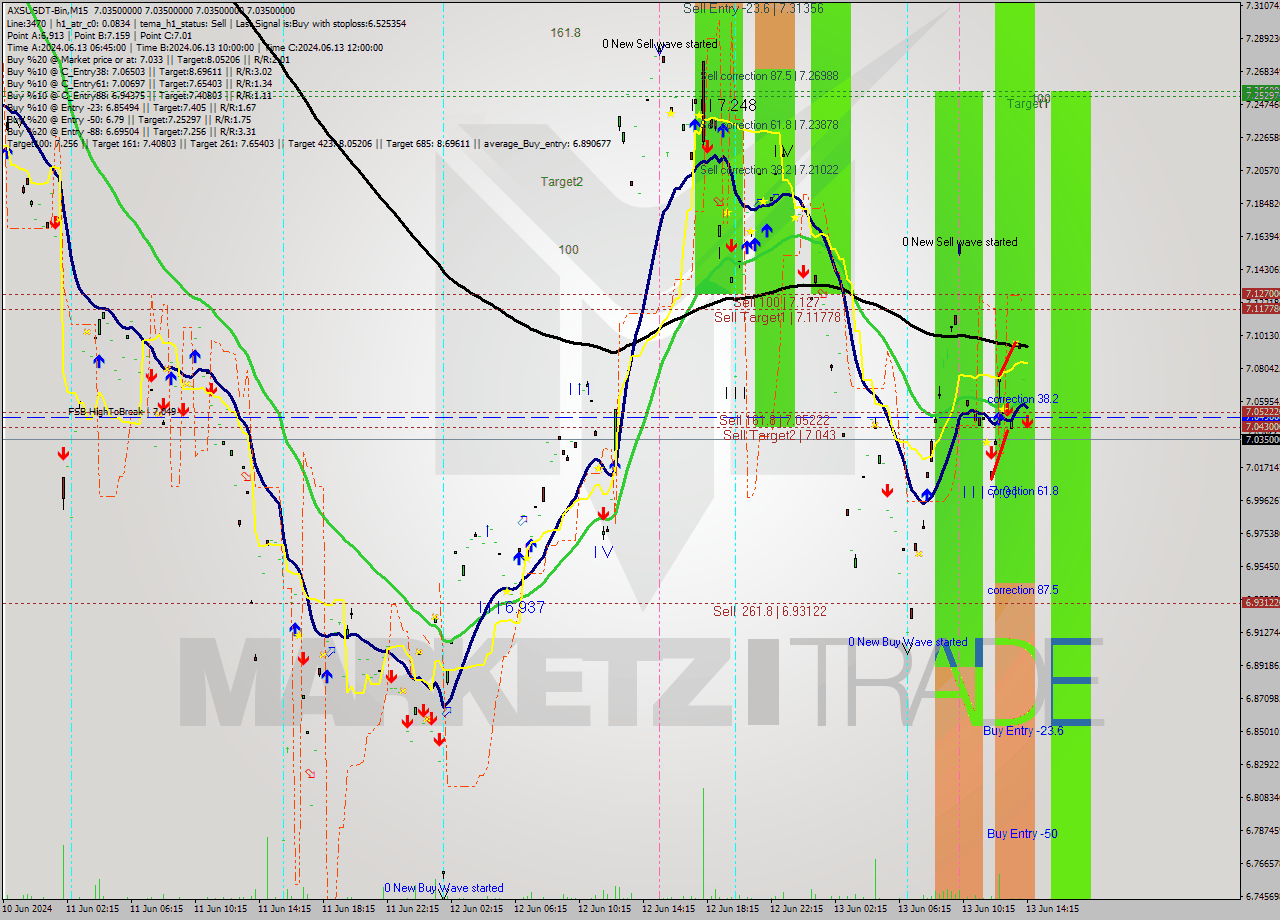Click 'New Buy Wave started' below Sell 261.8
Screen dimensions: 1280x920
click(908, 642)
